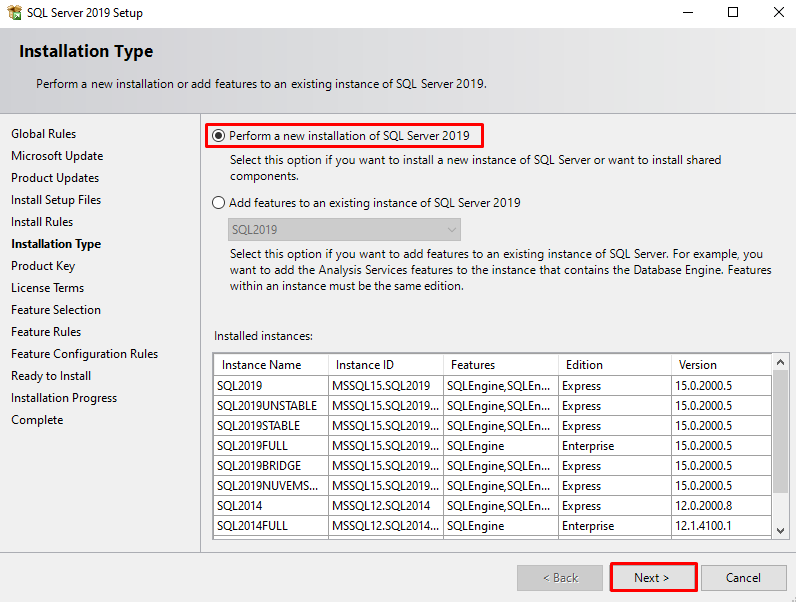Select the SQL2019FULL instance row
Image resolution: width=796 pixels, height=602 pixels.
[x=492, y=446]
